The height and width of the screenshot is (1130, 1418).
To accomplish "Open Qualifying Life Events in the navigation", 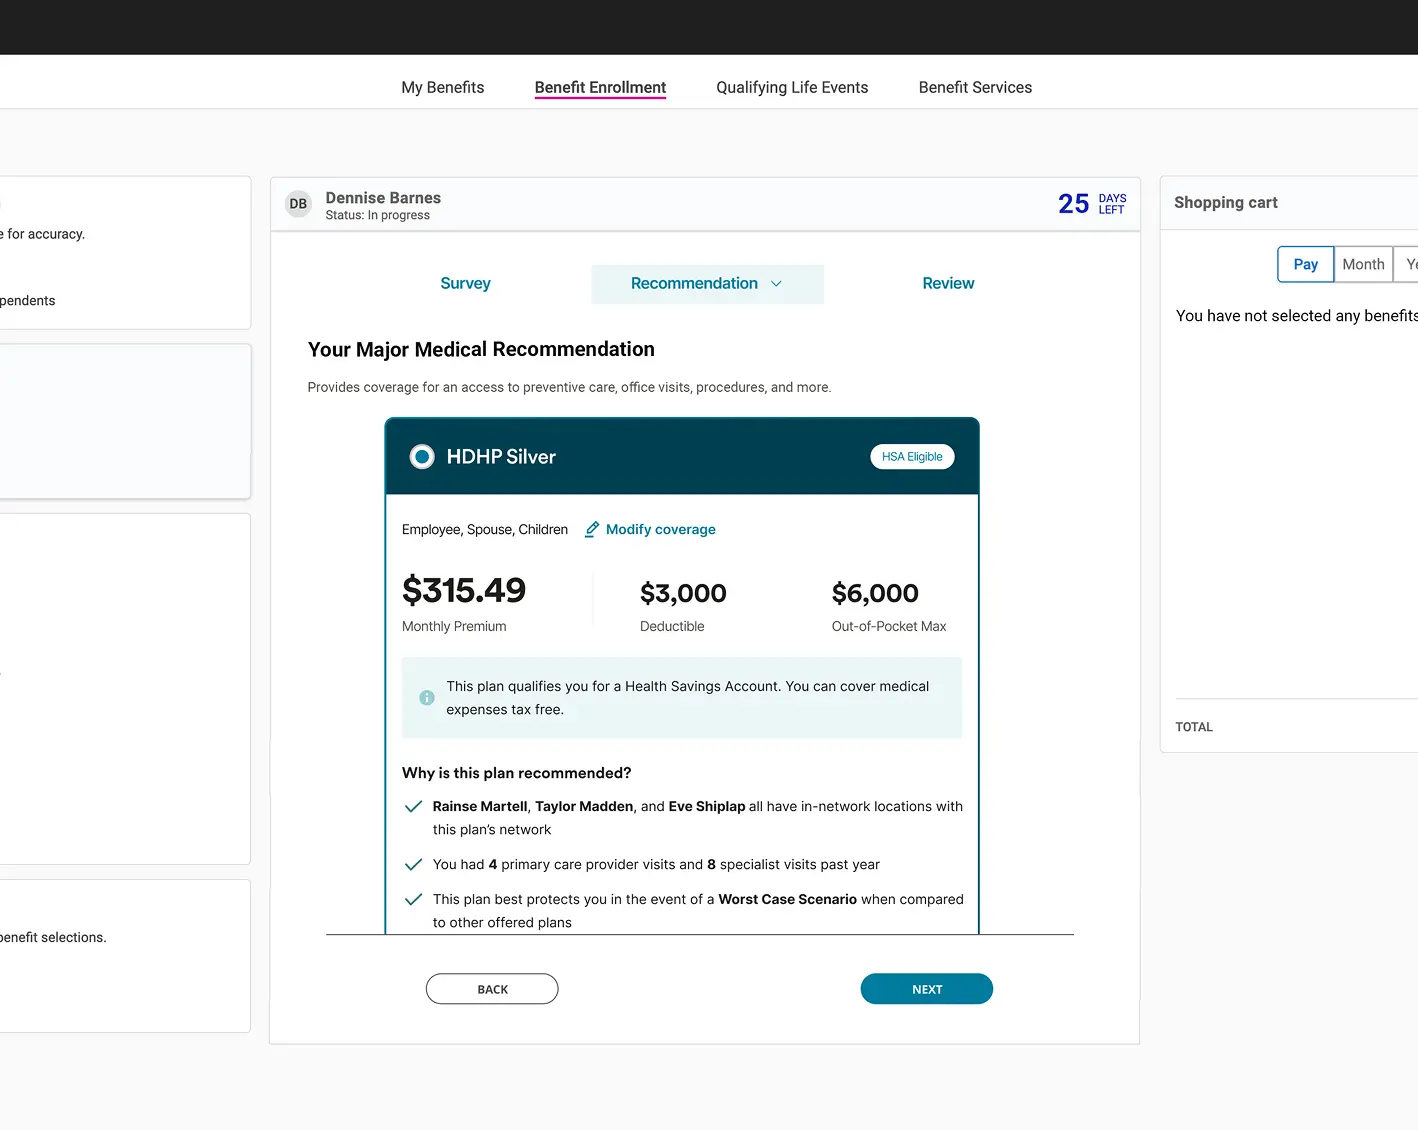I will (792, 87).
